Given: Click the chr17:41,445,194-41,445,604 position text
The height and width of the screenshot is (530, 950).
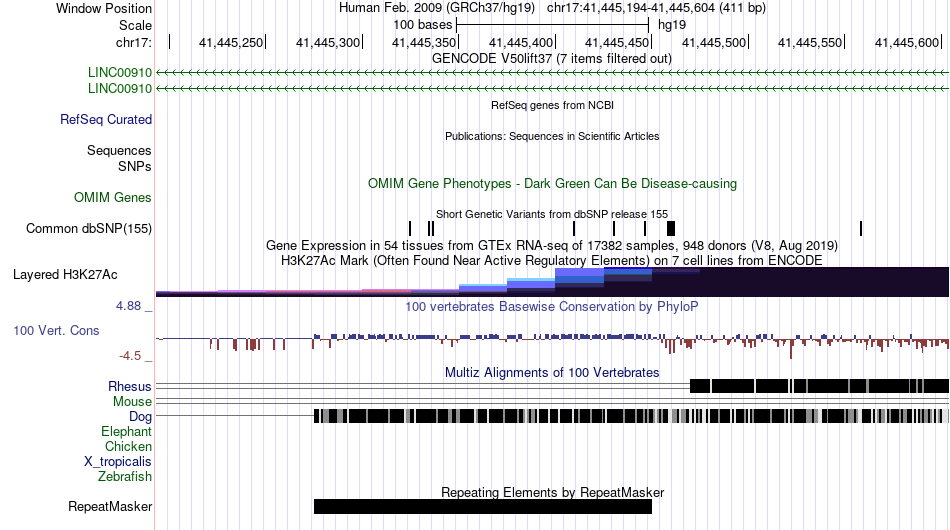Looking at the screenshot, I should (x=656, y=8).
